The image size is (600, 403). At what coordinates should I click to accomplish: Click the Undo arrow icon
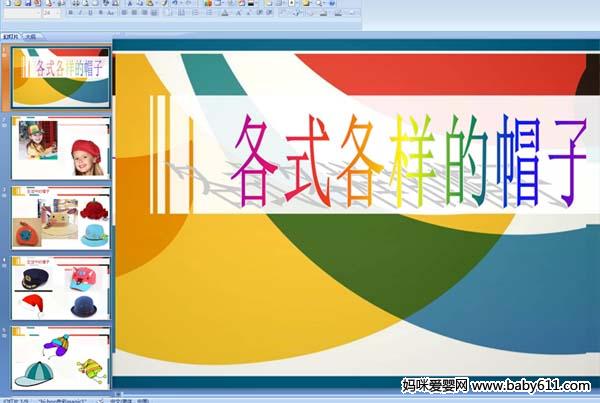pyautogui.click(x=174, y=3)
